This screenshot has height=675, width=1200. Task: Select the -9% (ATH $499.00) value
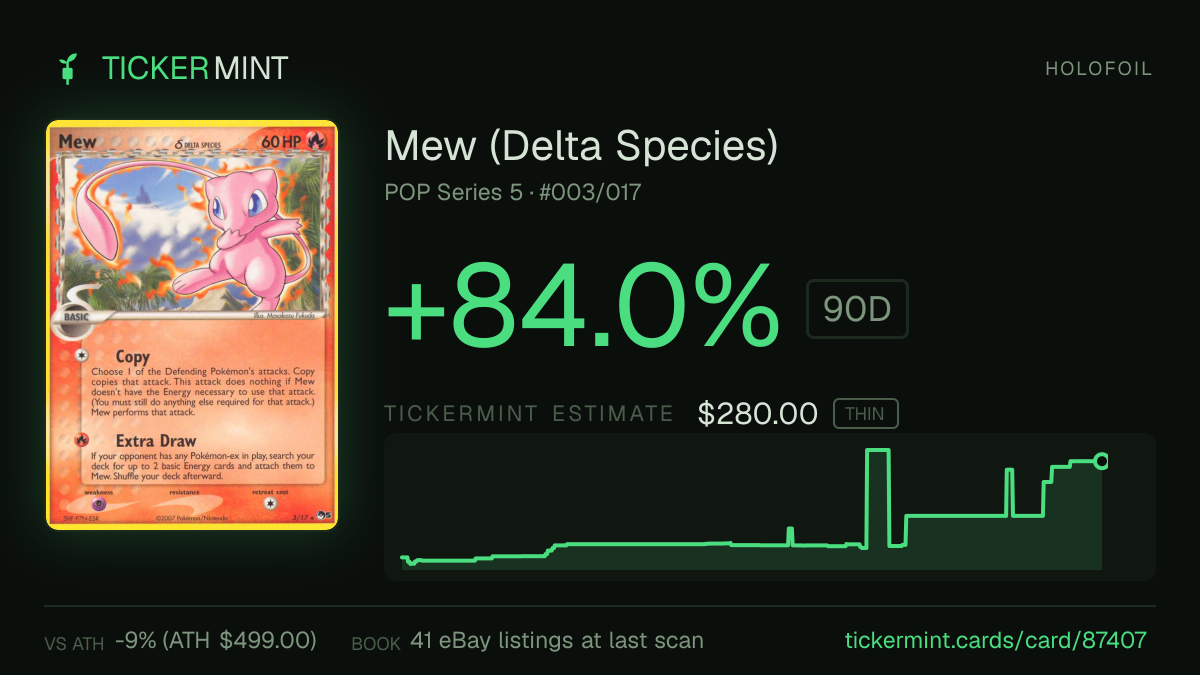coord(216,640)
